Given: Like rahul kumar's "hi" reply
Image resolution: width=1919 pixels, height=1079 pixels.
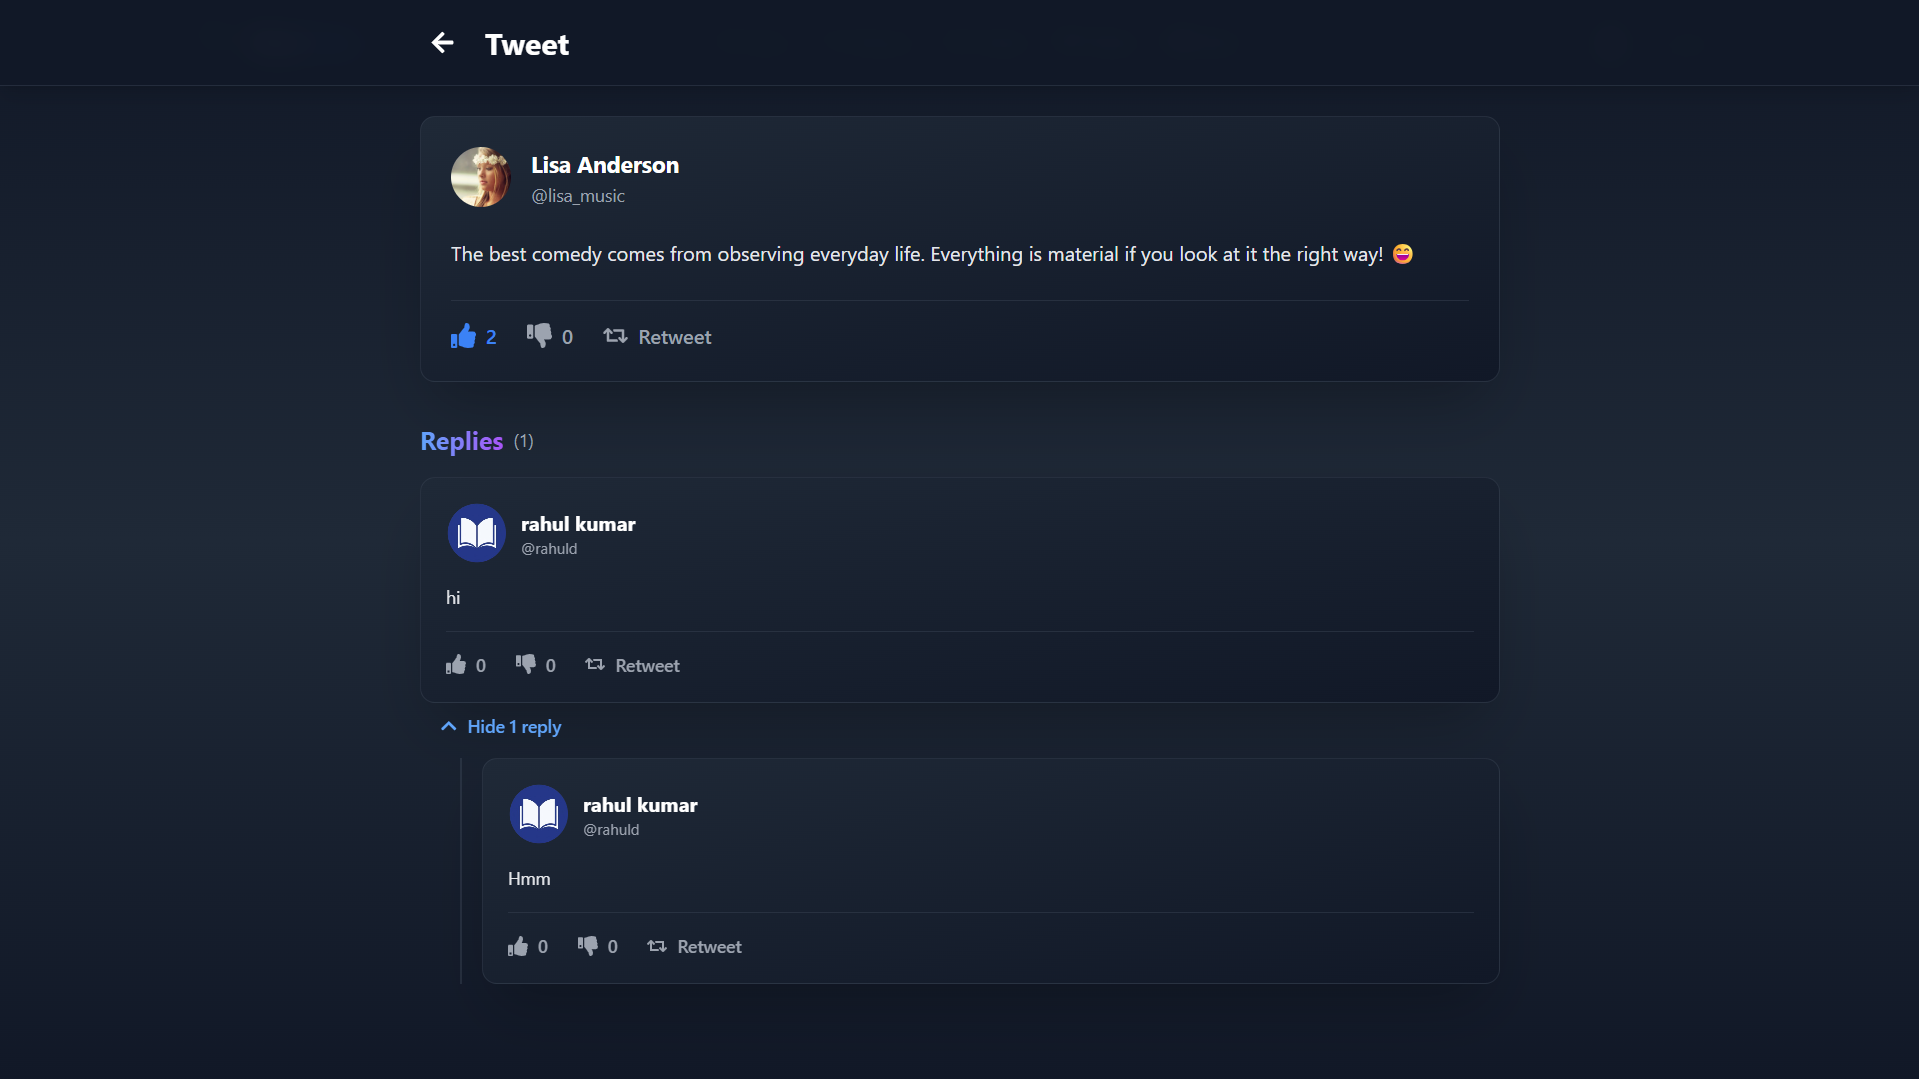Looking at the screenshot, I should point(456,665).
